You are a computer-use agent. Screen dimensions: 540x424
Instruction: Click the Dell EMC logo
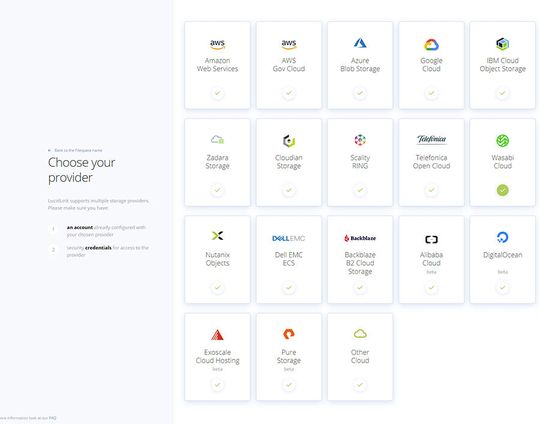point(289,238)
